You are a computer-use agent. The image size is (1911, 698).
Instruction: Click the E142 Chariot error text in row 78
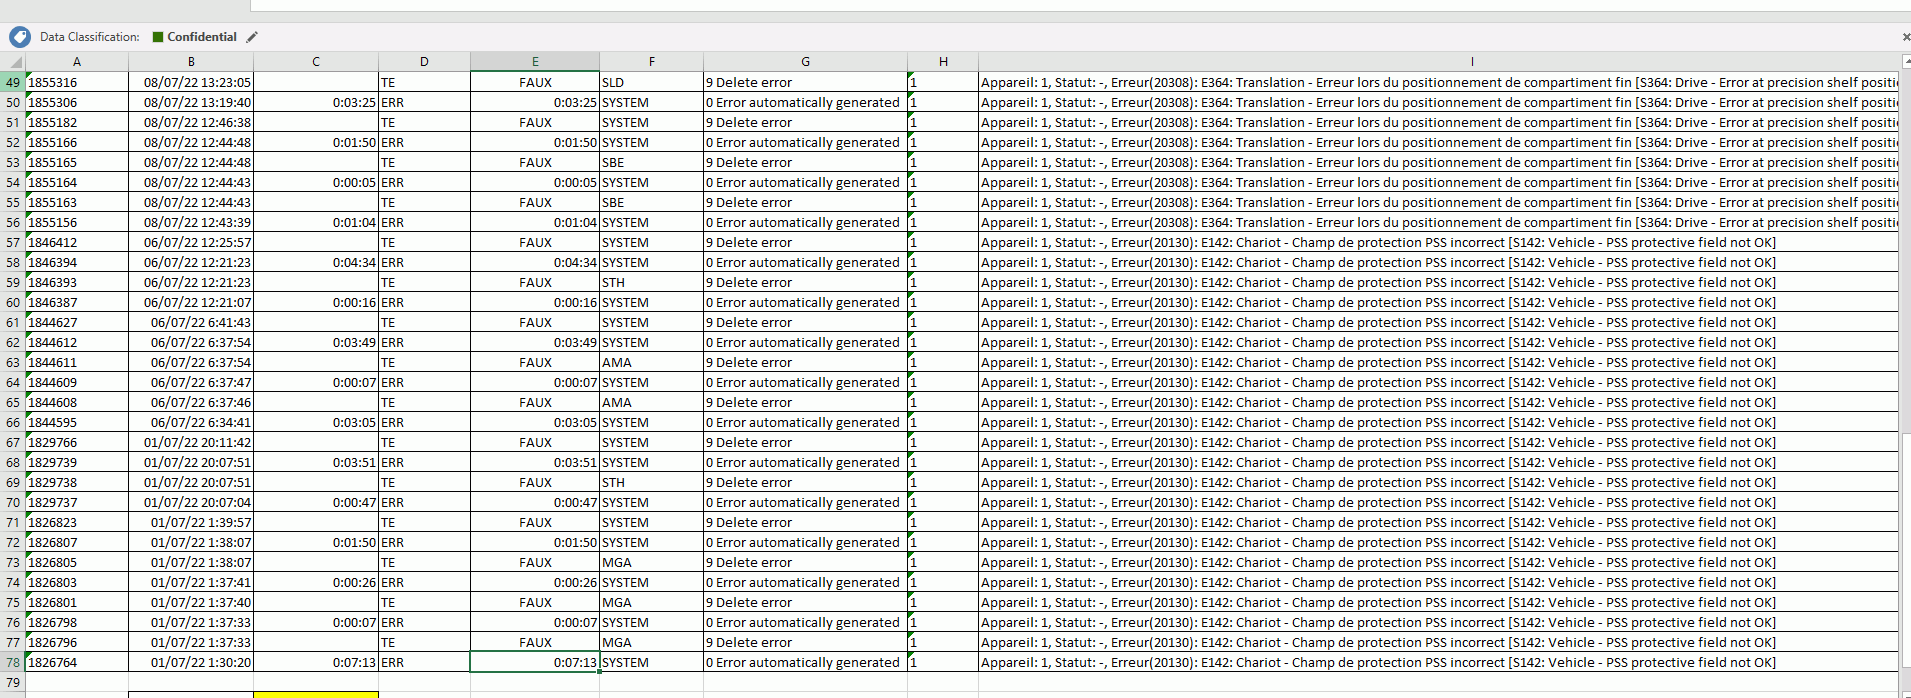tap(1438, 662)
